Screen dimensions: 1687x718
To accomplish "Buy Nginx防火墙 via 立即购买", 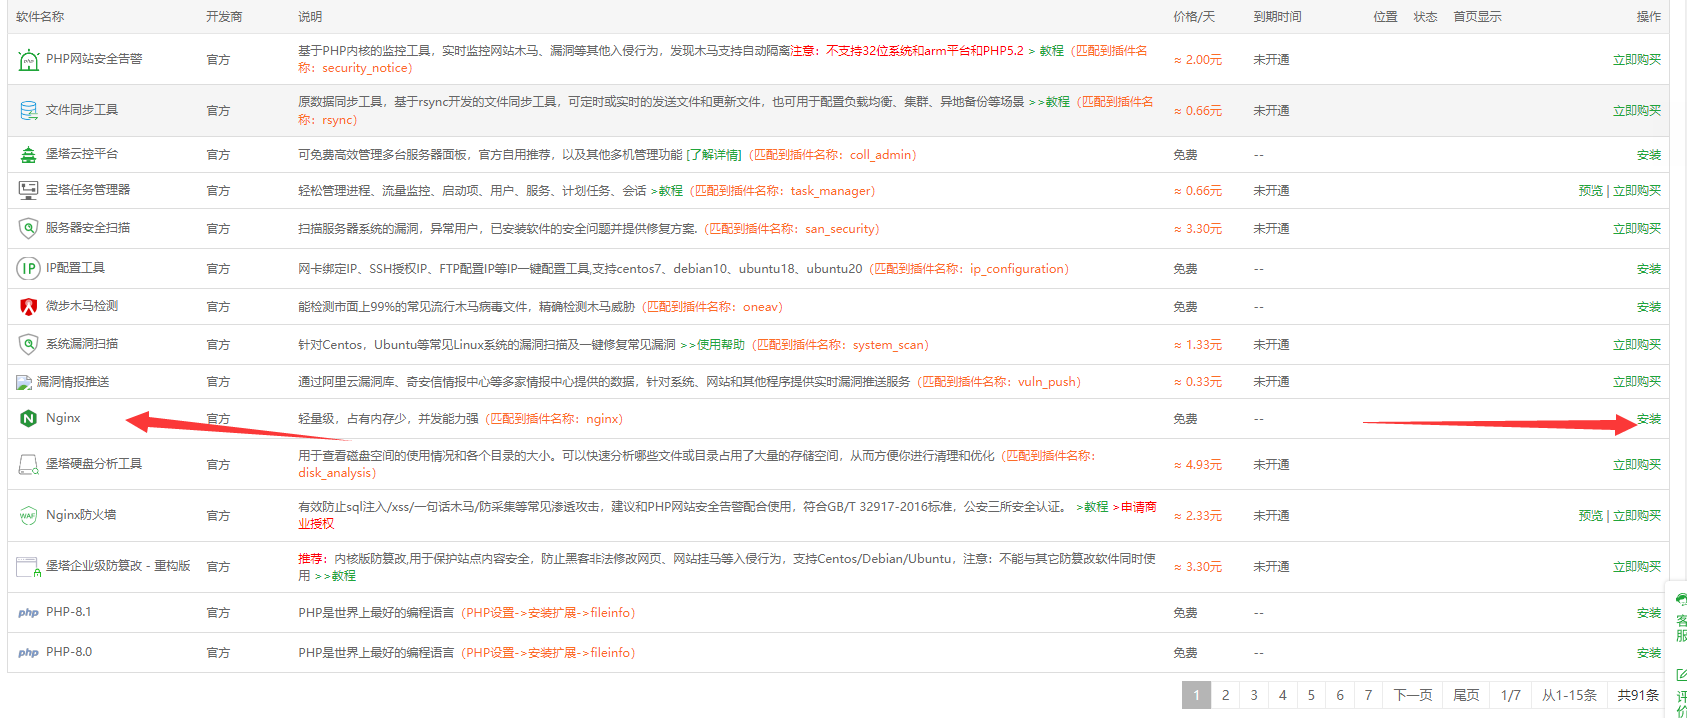I will pos(1636,516).
